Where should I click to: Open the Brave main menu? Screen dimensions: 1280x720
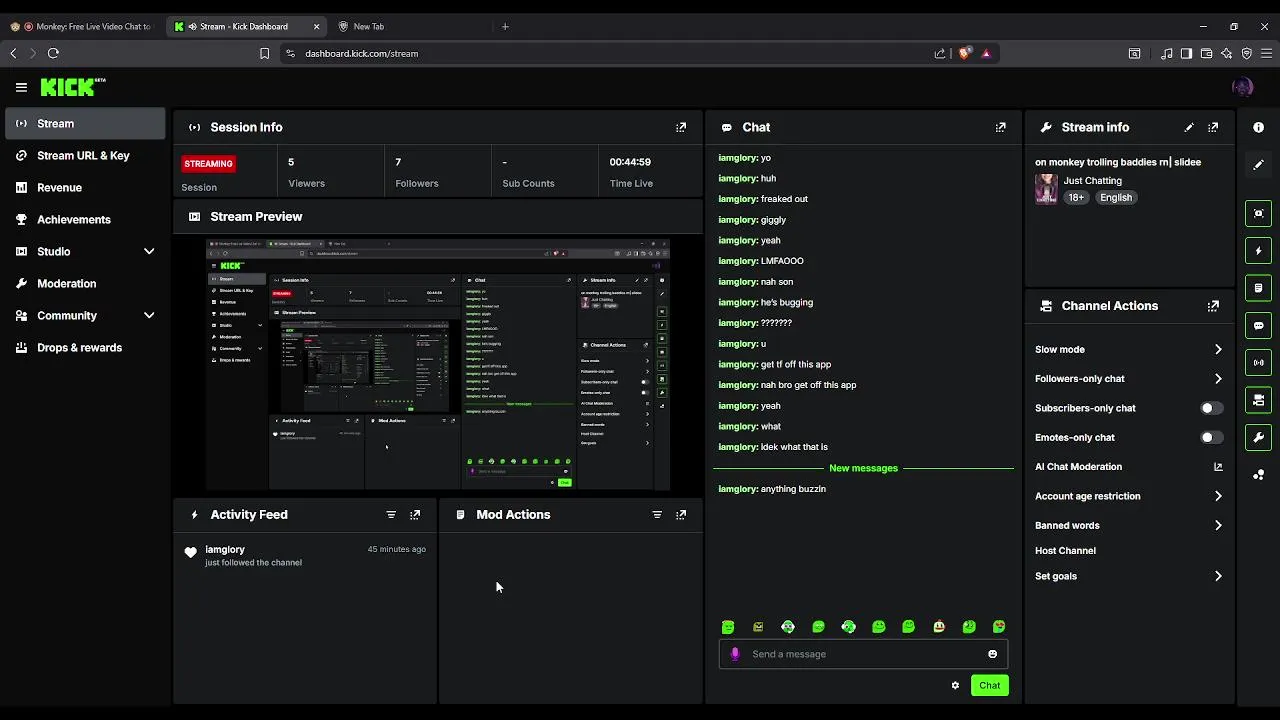click(1266, 53)
